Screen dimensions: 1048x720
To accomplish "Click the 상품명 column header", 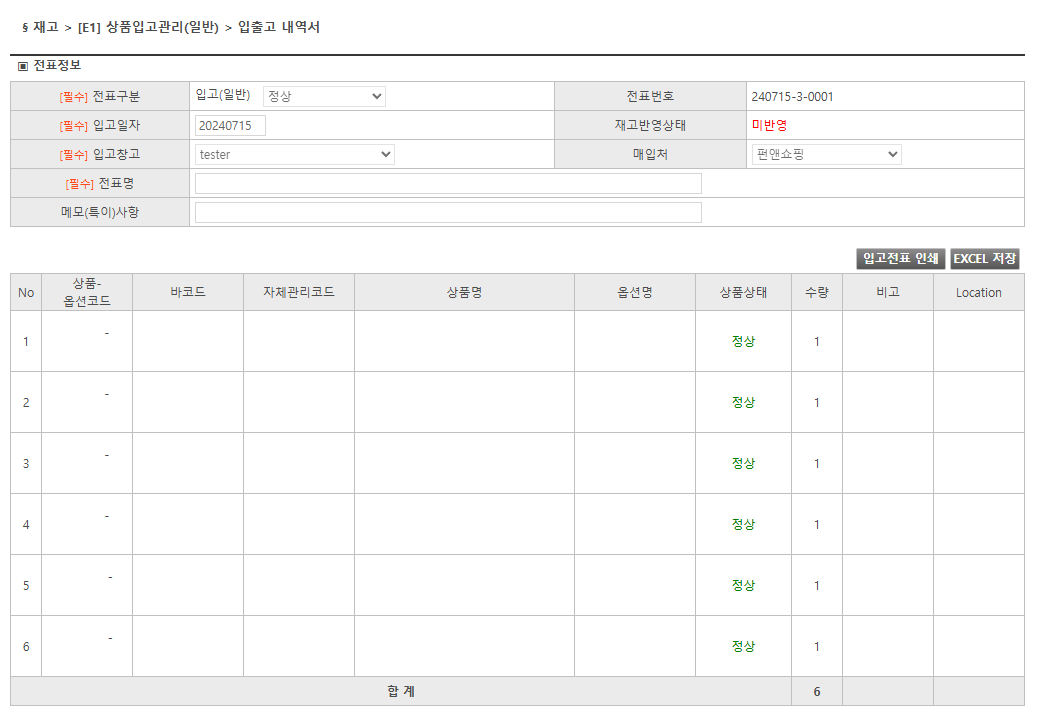I will tap(463, 292).
